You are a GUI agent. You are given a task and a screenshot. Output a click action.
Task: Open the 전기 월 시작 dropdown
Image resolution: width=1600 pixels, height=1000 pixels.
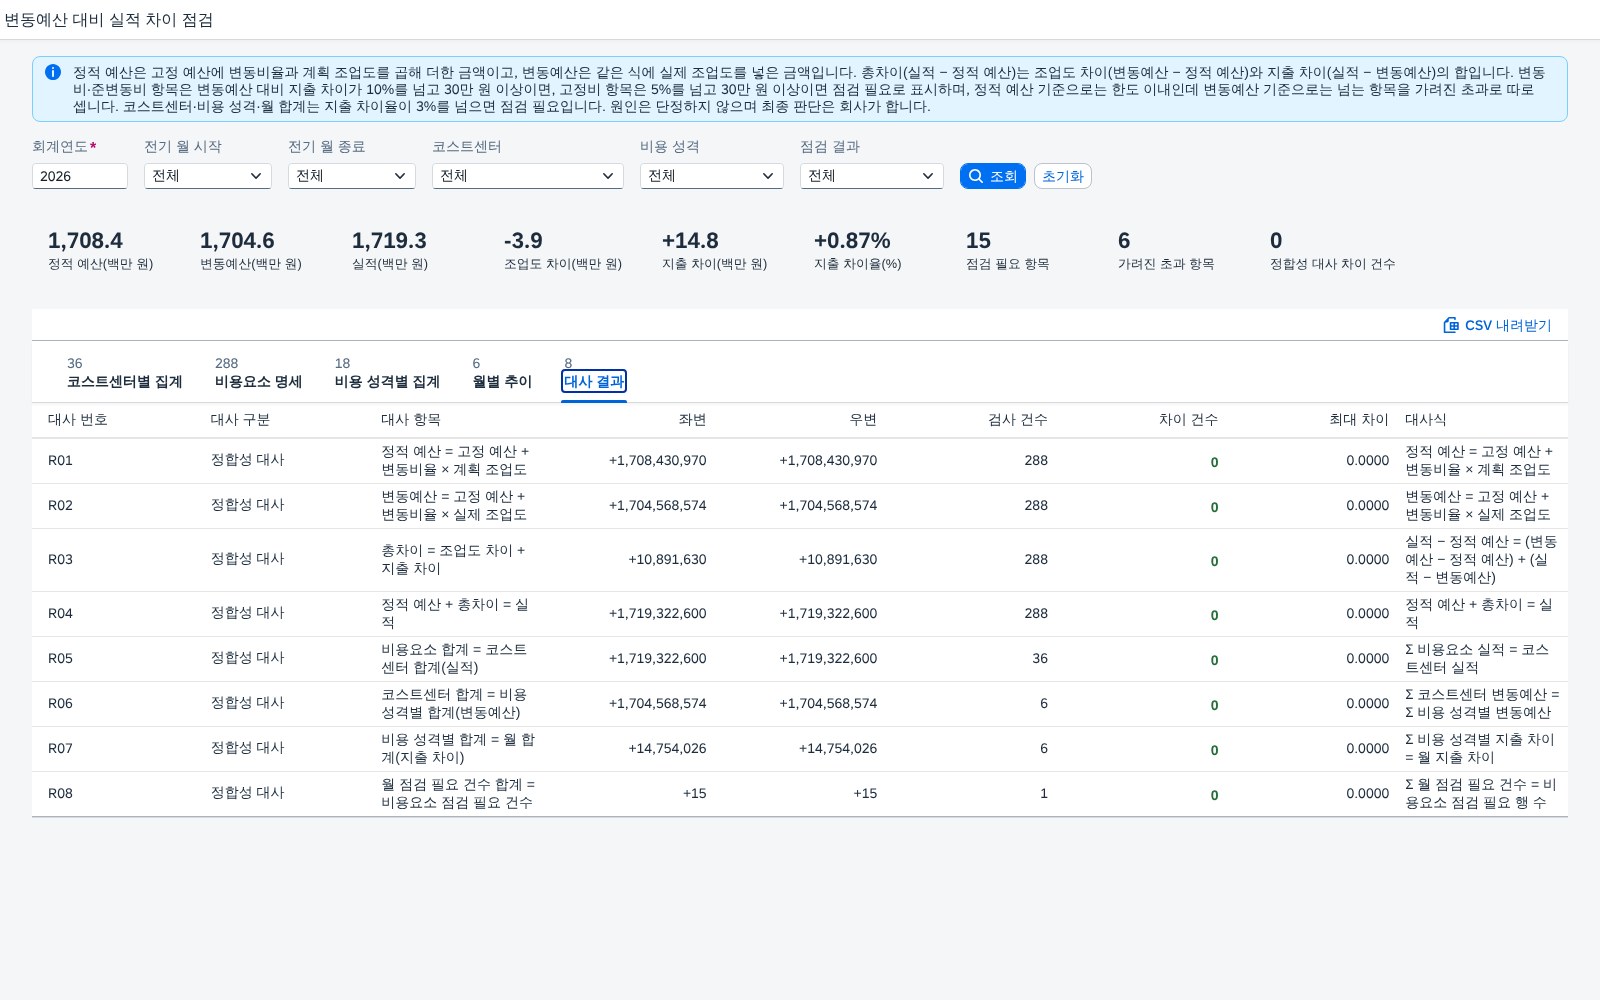208,176
